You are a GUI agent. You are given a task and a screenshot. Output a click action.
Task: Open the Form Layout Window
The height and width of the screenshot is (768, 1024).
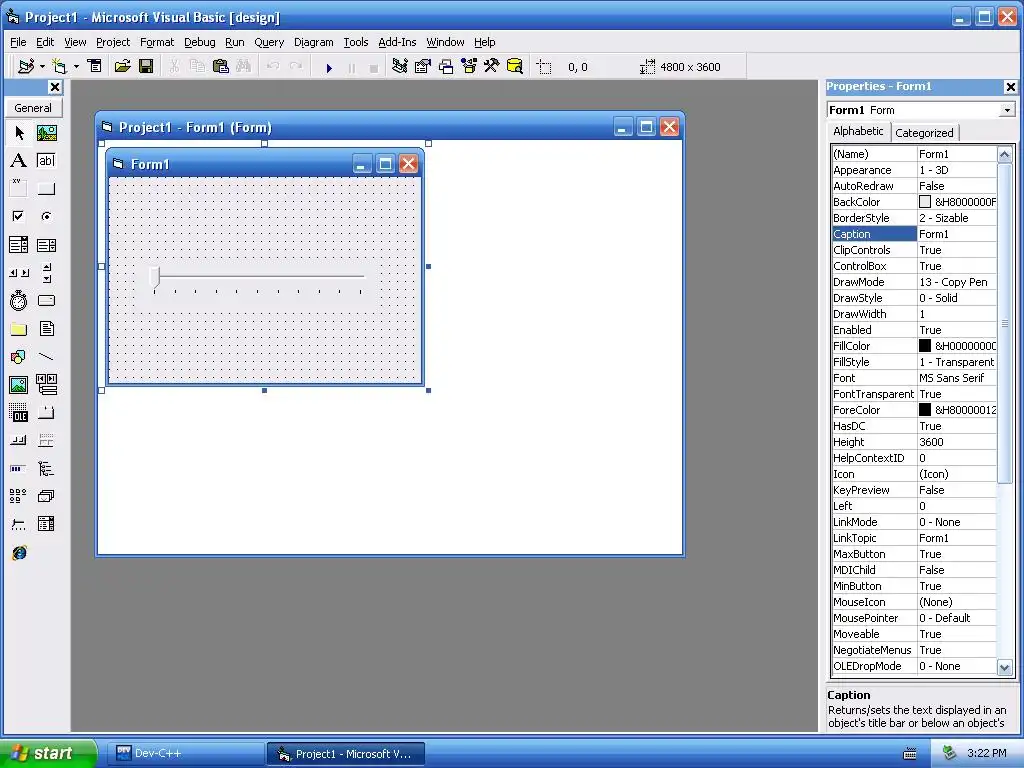pyautogui.click(x=446, y=66)
